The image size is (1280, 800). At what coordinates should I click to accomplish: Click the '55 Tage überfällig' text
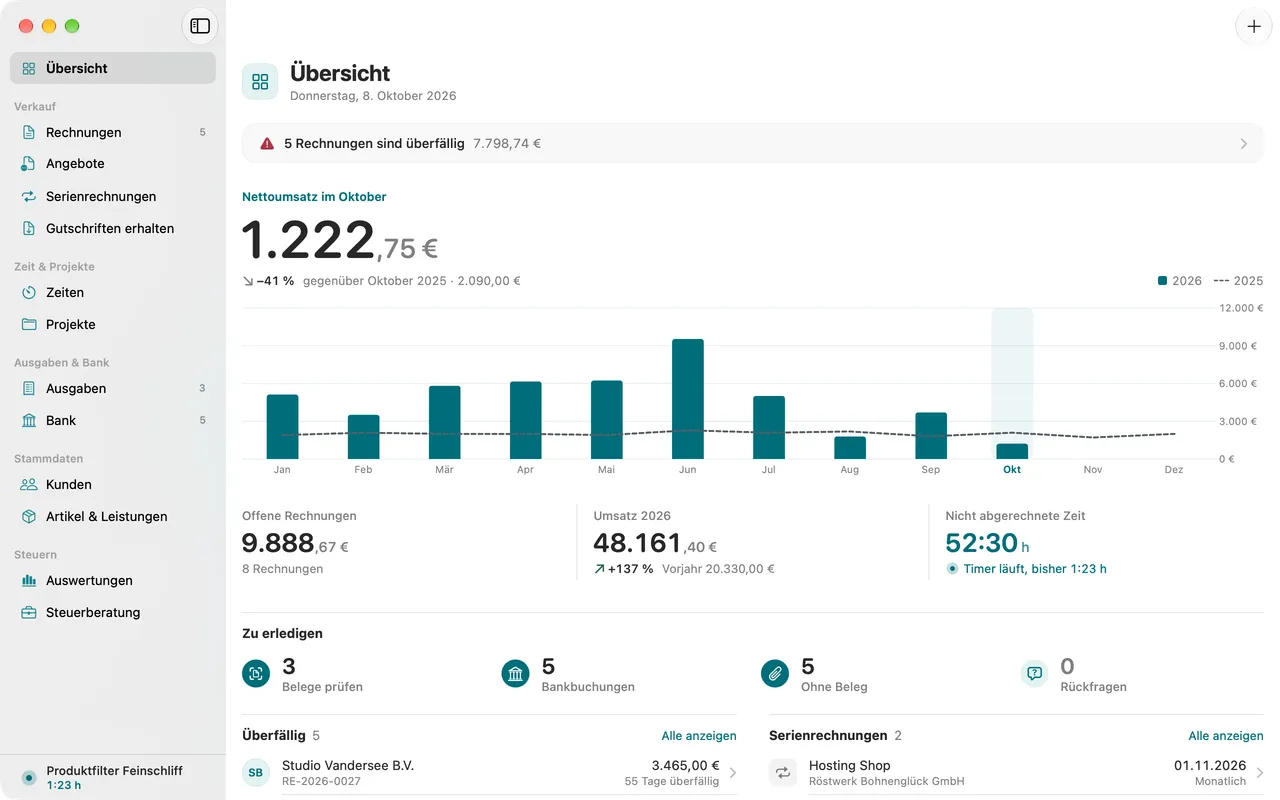click(x=672, y=782)
